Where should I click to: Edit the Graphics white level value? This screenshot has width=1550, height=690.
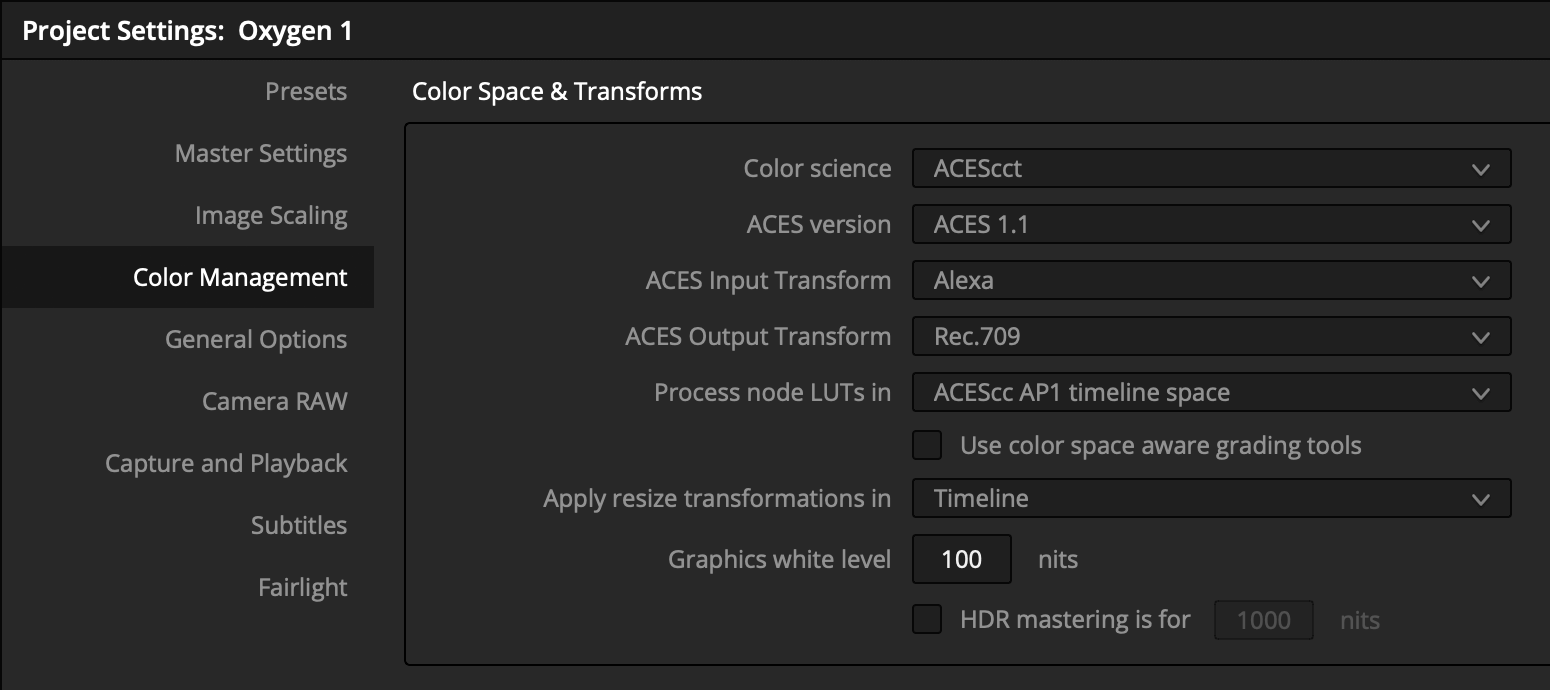[961, 559]
